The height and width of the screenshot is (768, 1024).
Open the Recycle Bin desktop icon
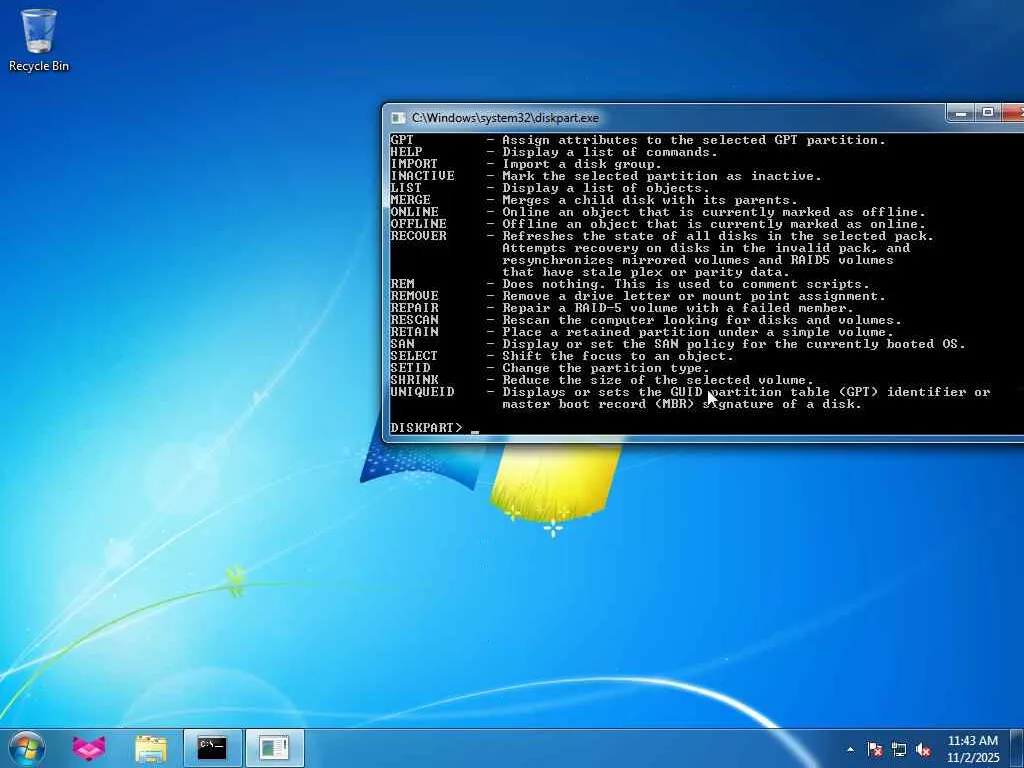tap(39, 39)
